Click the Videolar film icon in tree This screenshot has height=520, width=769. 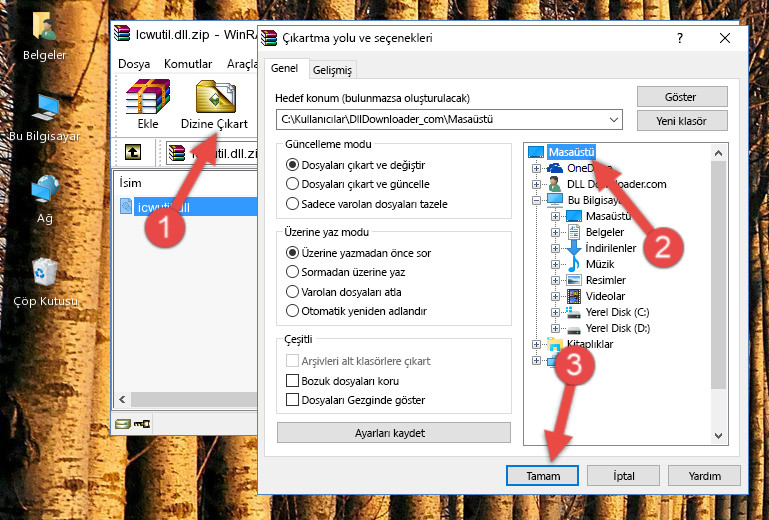click(x=573, y=296)
